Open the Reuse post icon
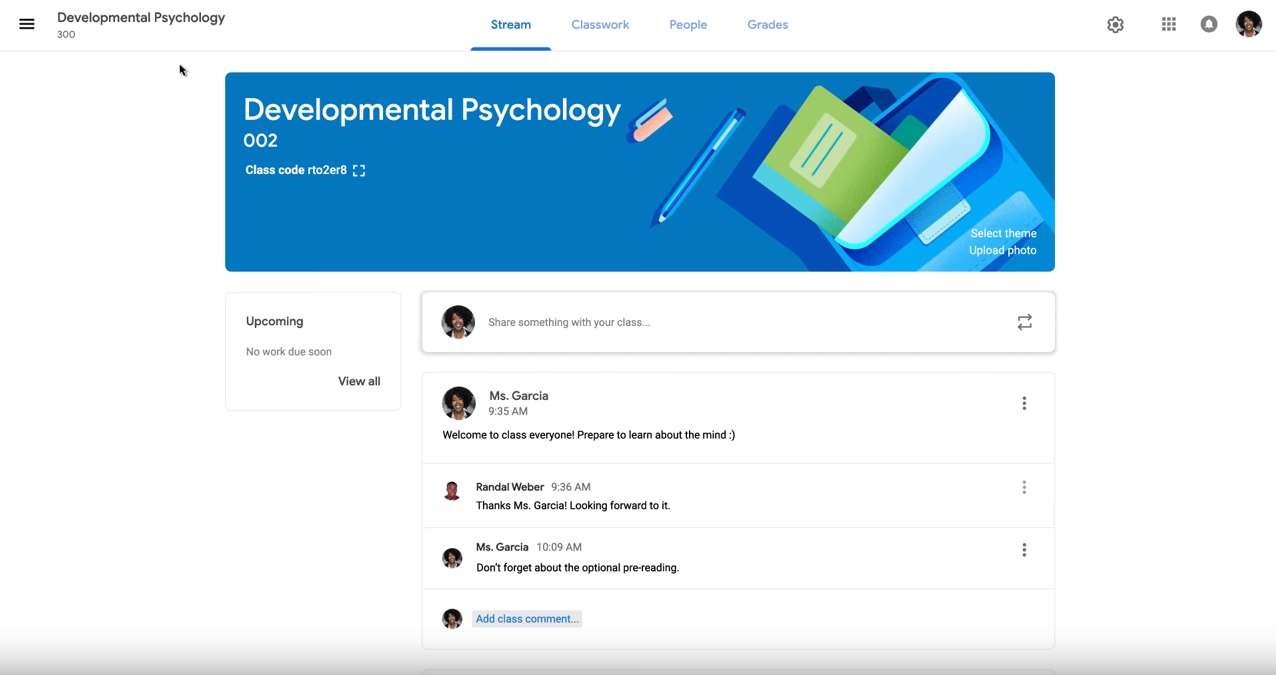Screen dimensions: 1276x675 point(1023,322)
